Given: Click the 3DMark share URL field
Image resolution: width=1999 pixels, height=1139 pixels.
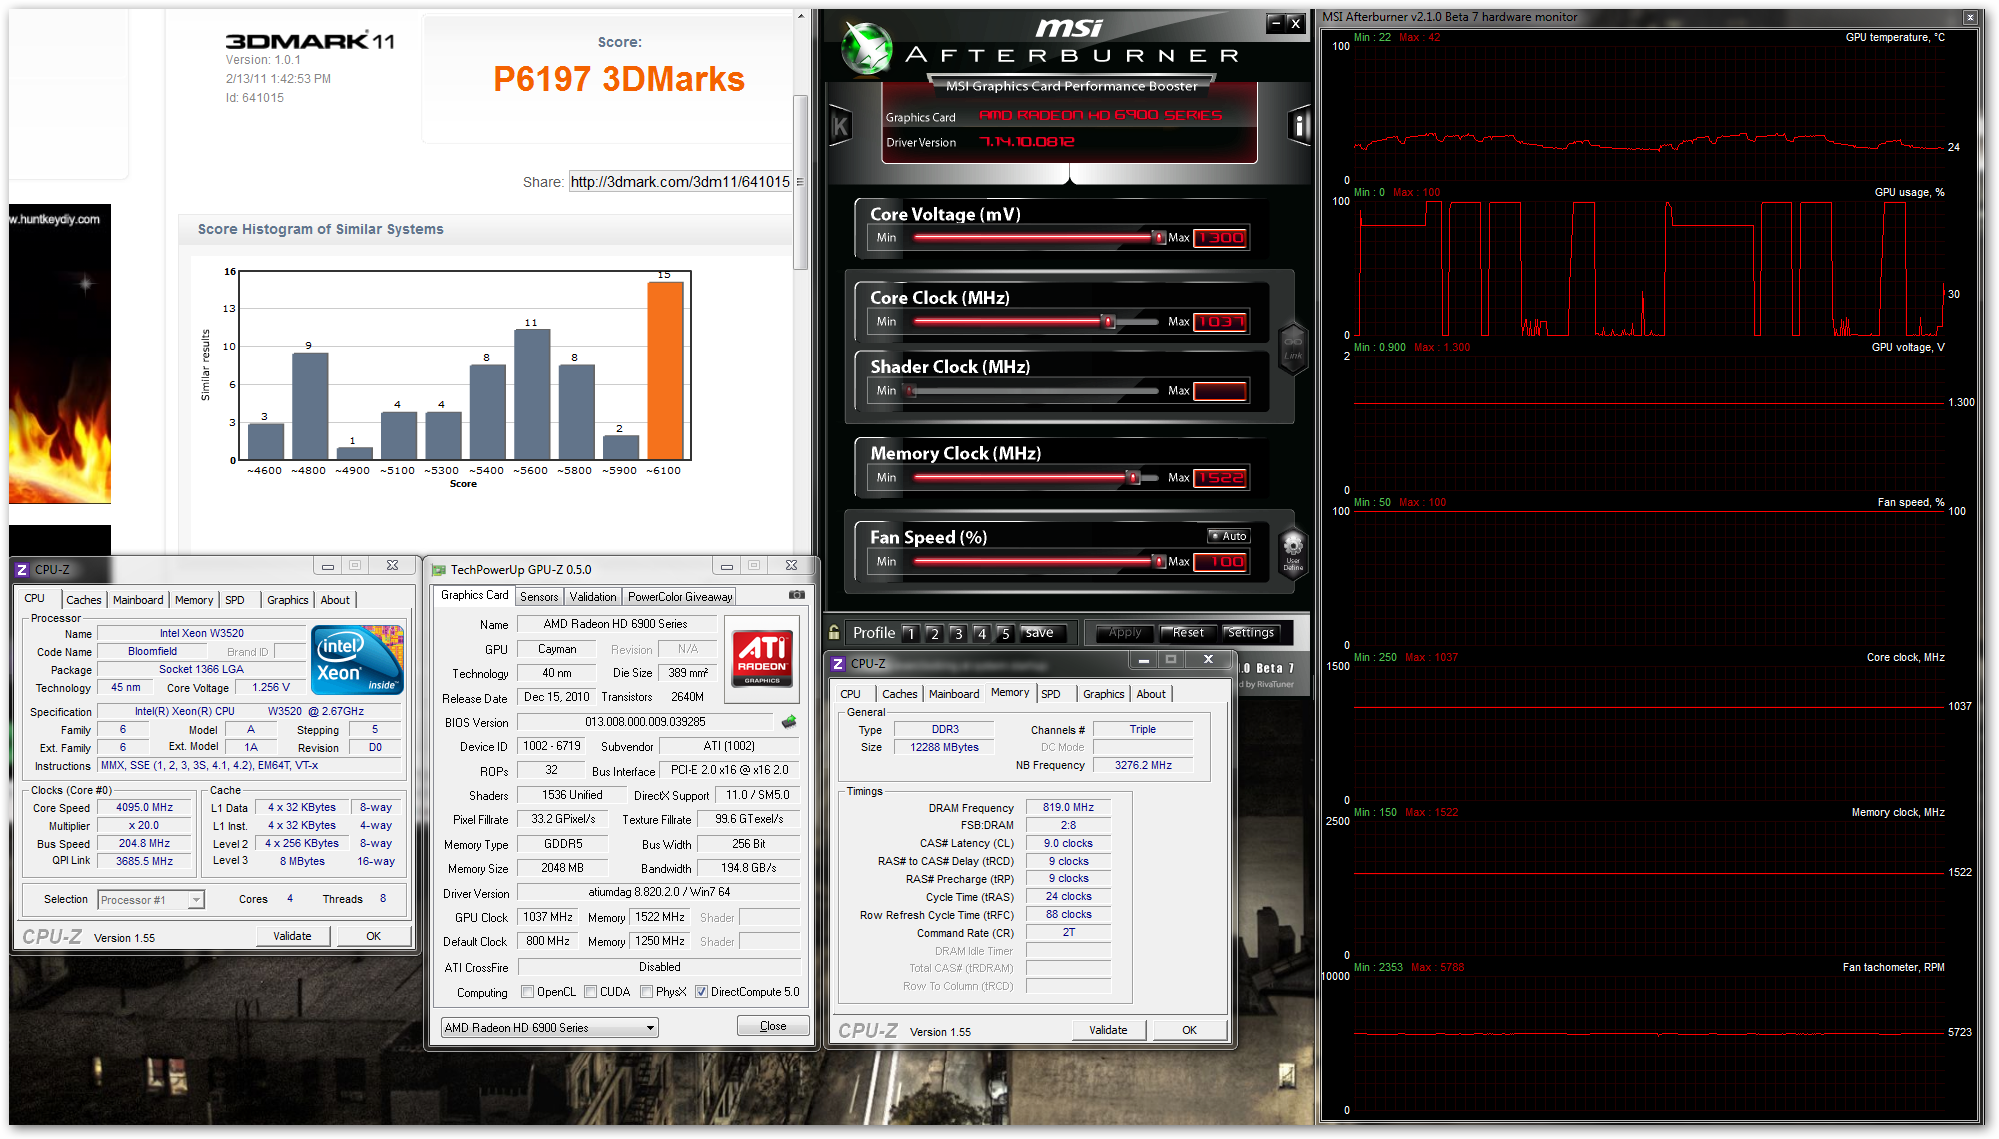Looking at the screenshot, I should 680,182.
